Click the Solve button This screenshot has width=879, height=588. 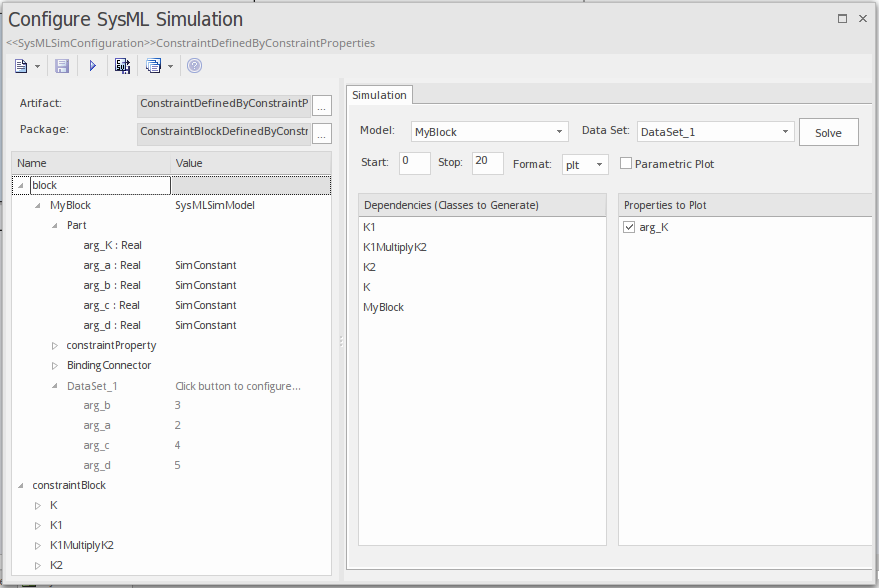(828, 131)
